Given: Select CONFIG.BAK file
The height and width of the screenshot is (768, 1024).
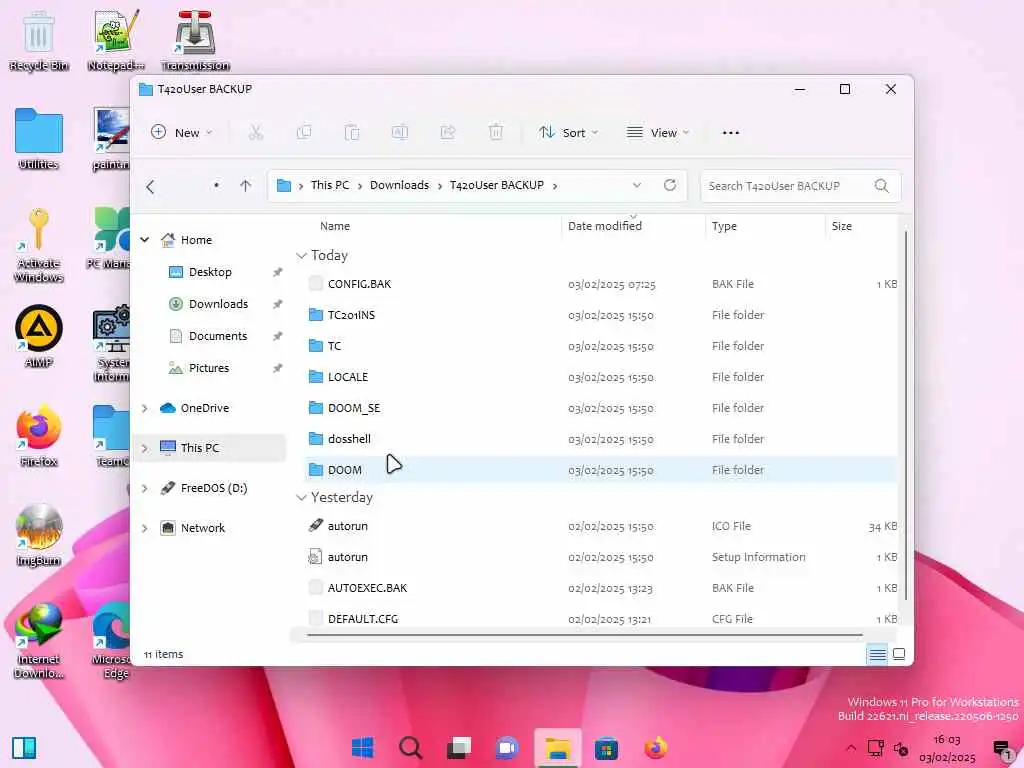Looking at the screenshot, I should [x=601, y=284].
